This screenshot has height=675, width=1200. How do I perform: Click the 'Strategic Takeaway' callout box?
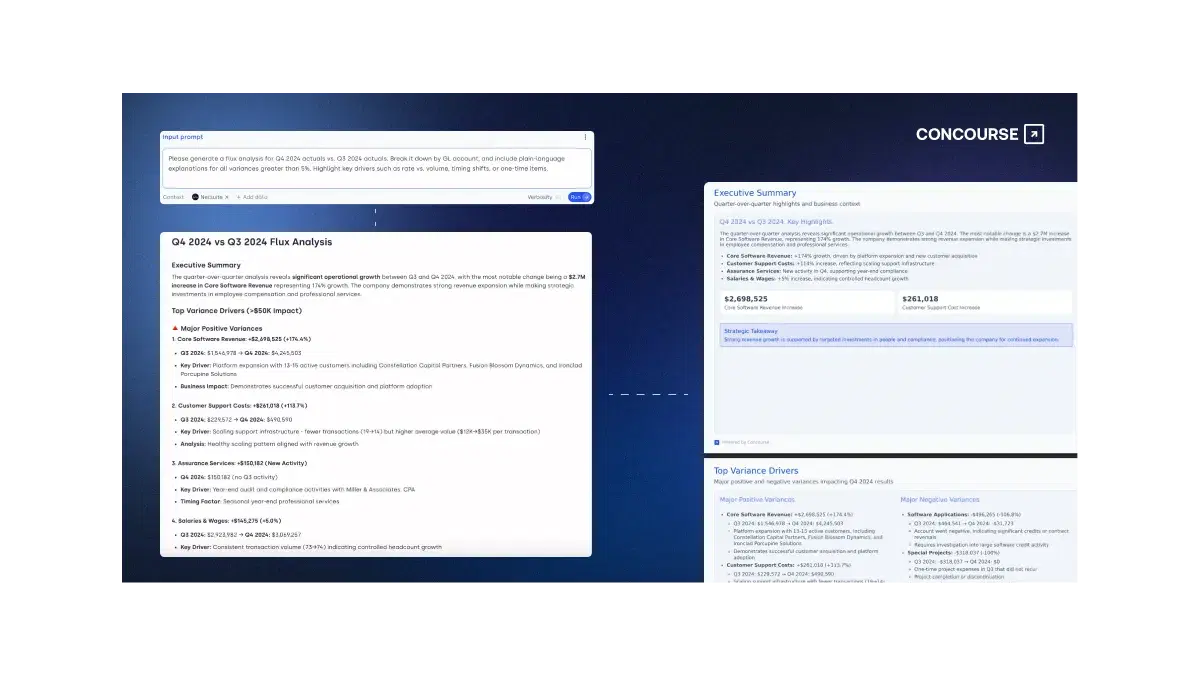[x=895, y=335]
